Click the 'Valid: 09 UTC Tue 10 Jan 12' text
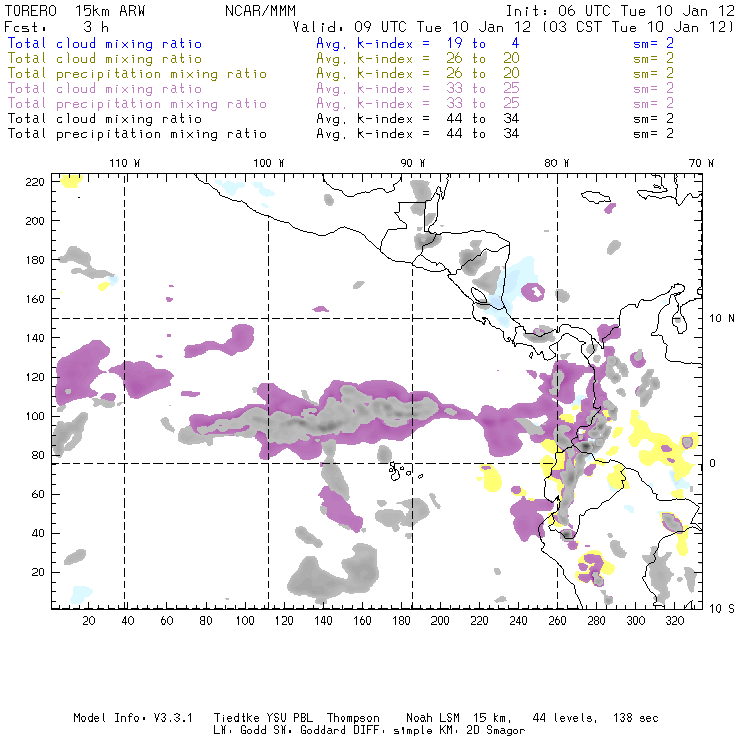Image resolution: width=740 pixels, height=740 pixels. coord(412,27)
